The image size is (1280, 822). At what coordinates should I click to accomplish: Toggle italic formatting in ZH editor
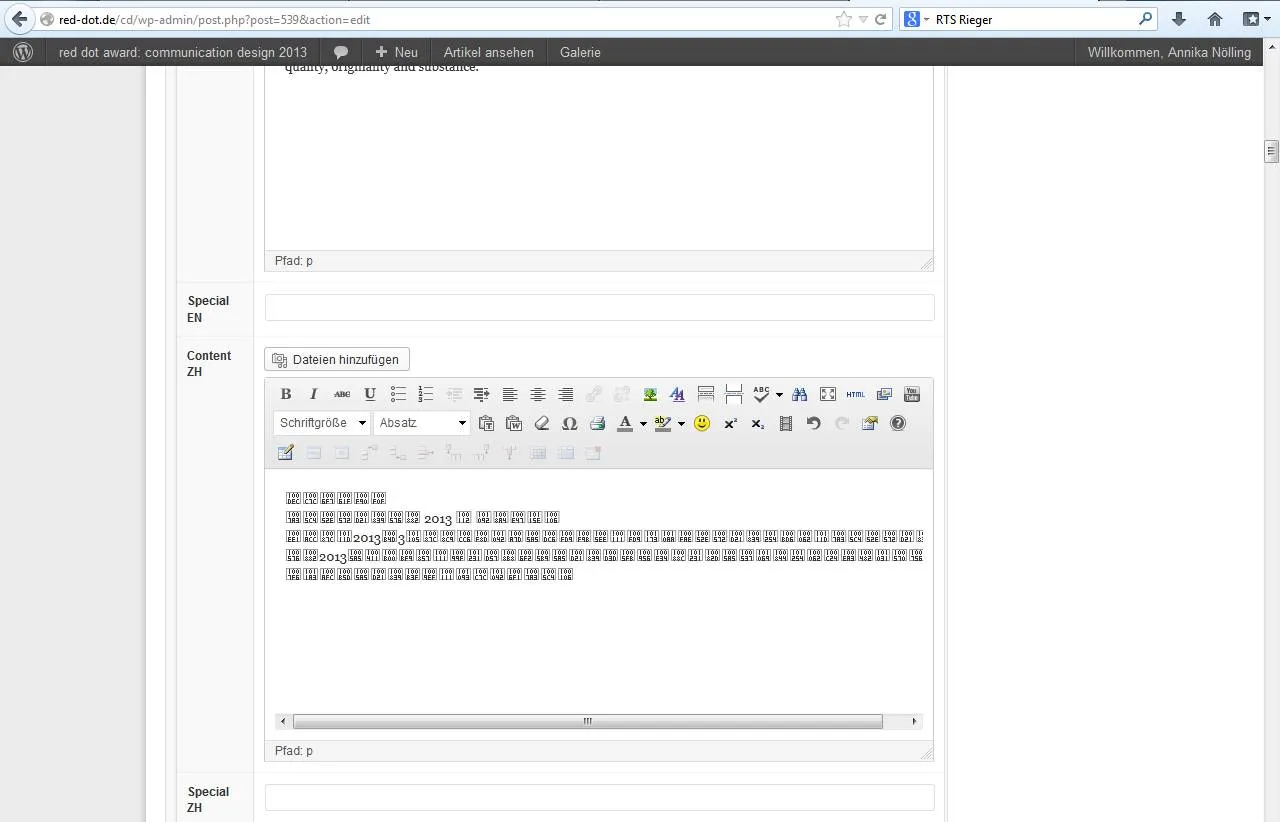click(x=314, y=394)
